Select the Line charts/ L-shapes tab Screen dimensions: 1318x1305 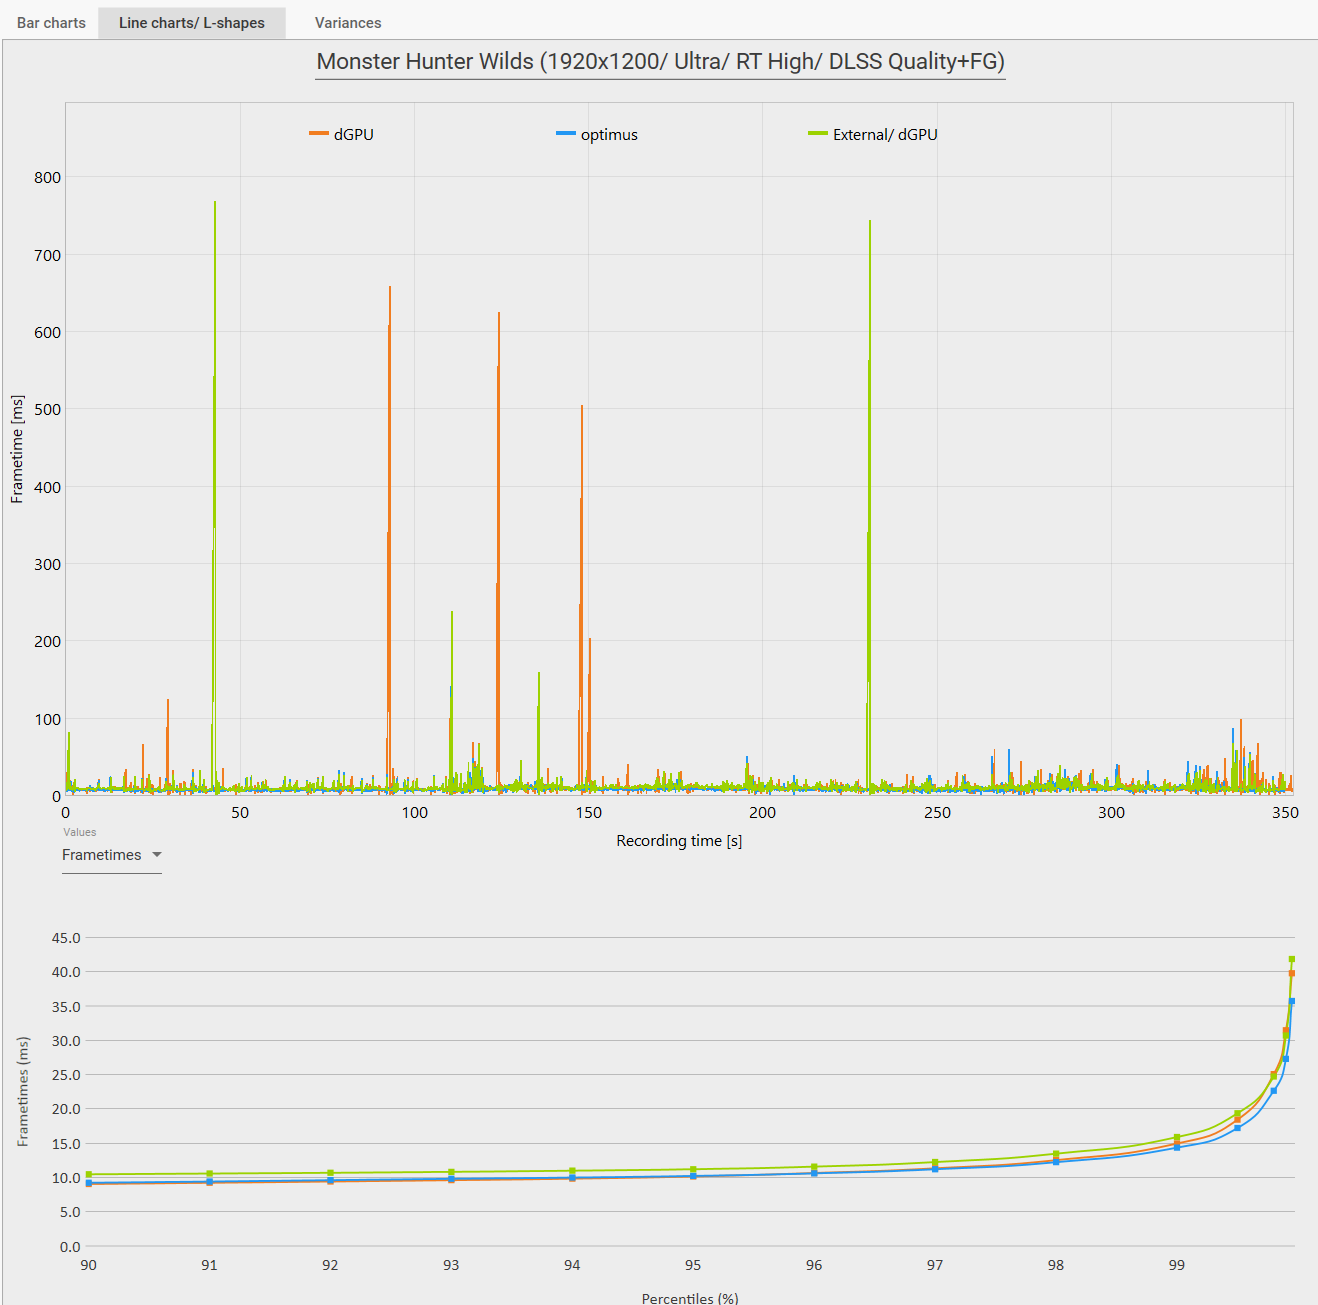point(192,23)
